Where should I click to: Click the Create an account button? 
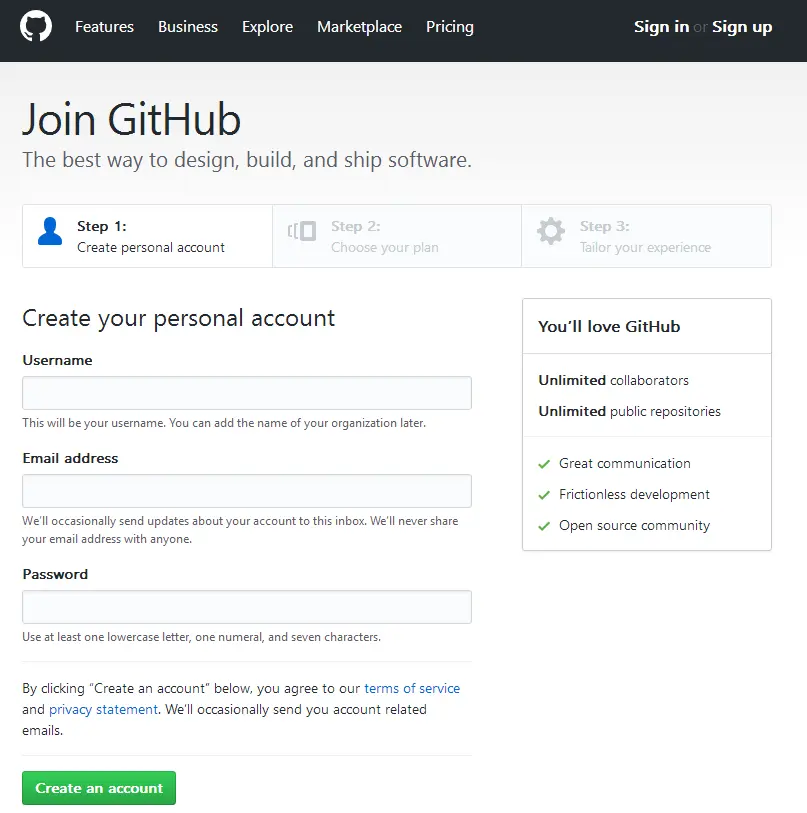click(99, 788)
